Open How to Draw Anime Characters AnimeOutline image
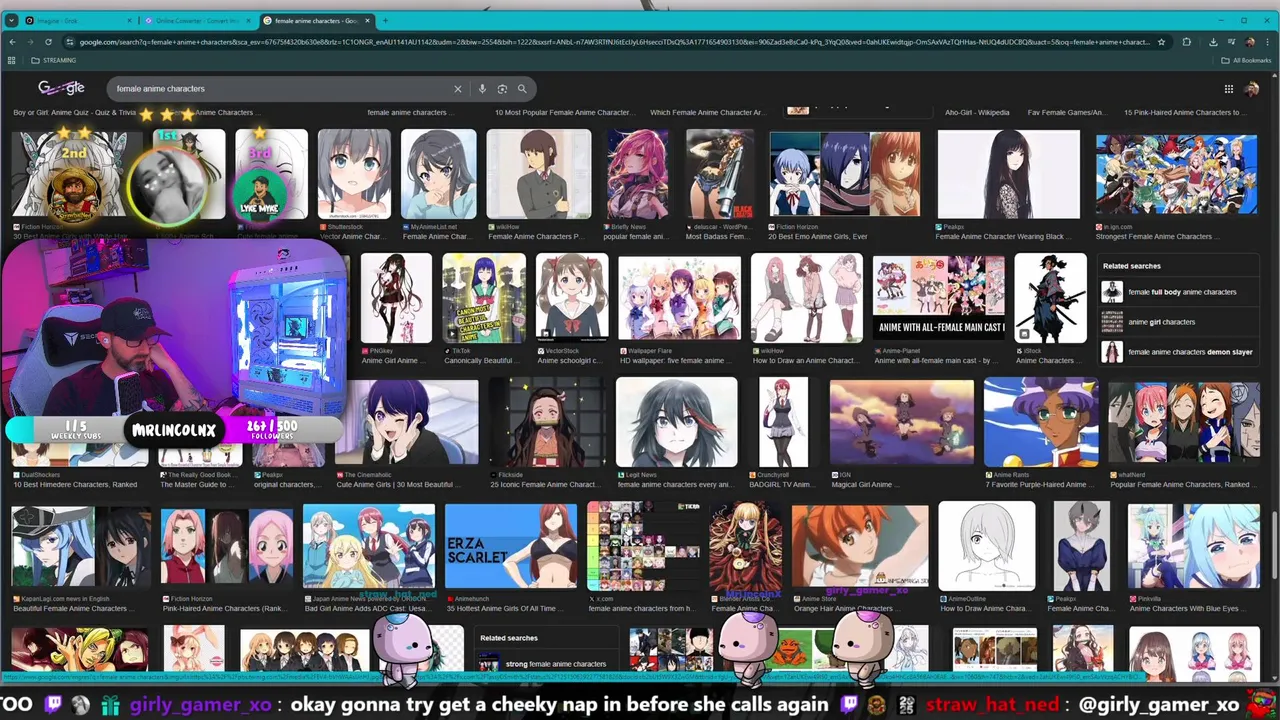 point(987,546)
